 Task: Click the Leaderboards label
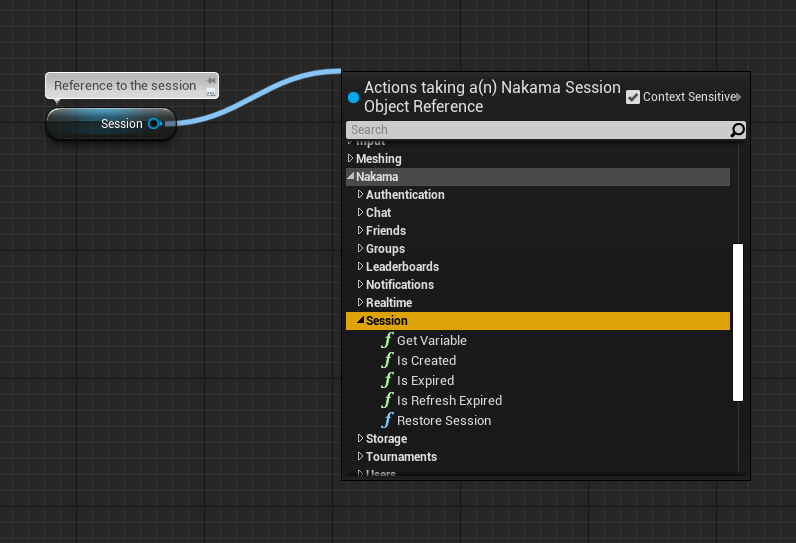[403, 267]
